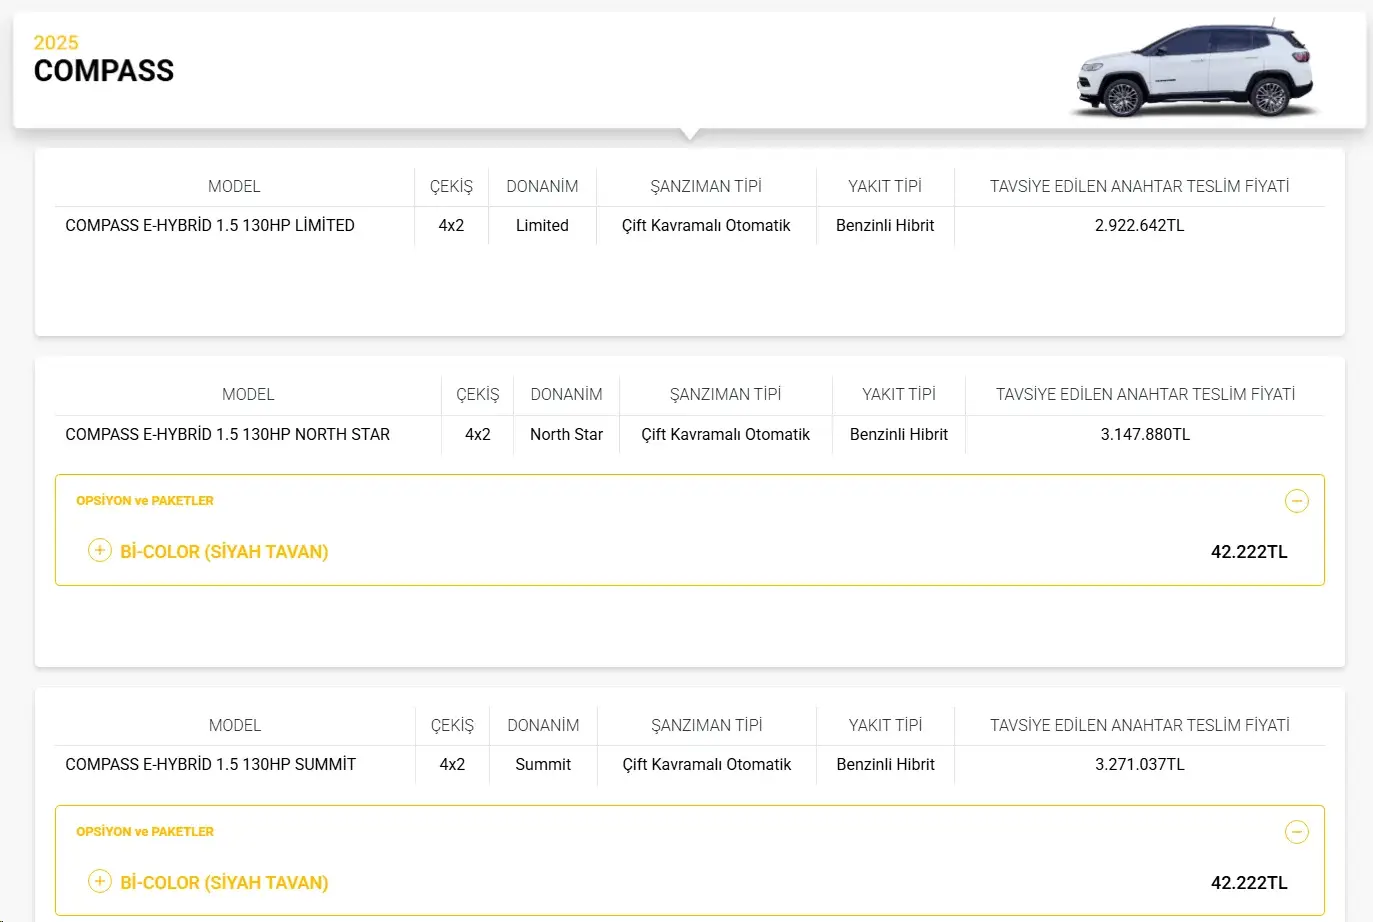Screen dimensions: 1373x922
Task: Click Benzinli Hibrit in Limited row
Action: pos(885,226)
